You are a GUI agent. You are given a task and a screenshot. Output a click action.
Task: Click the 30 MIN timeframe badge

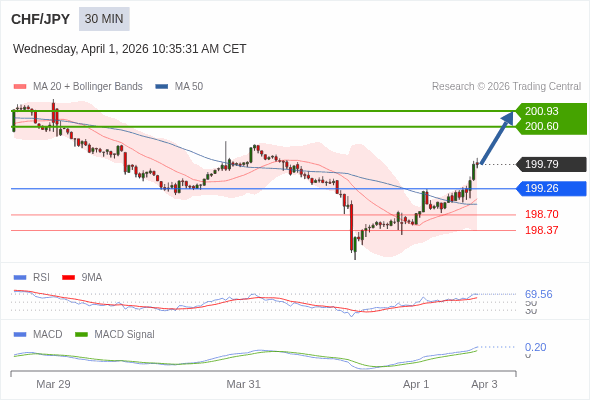[104, 19]
